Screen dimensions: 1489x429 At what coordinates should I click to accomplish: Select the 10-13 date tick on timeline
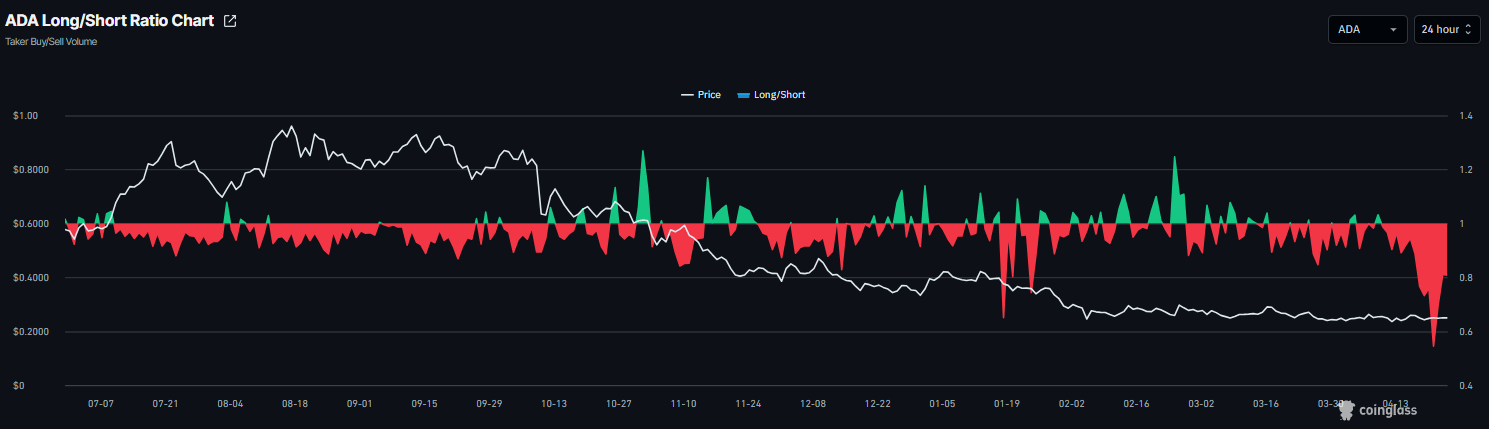click(554, 404)
